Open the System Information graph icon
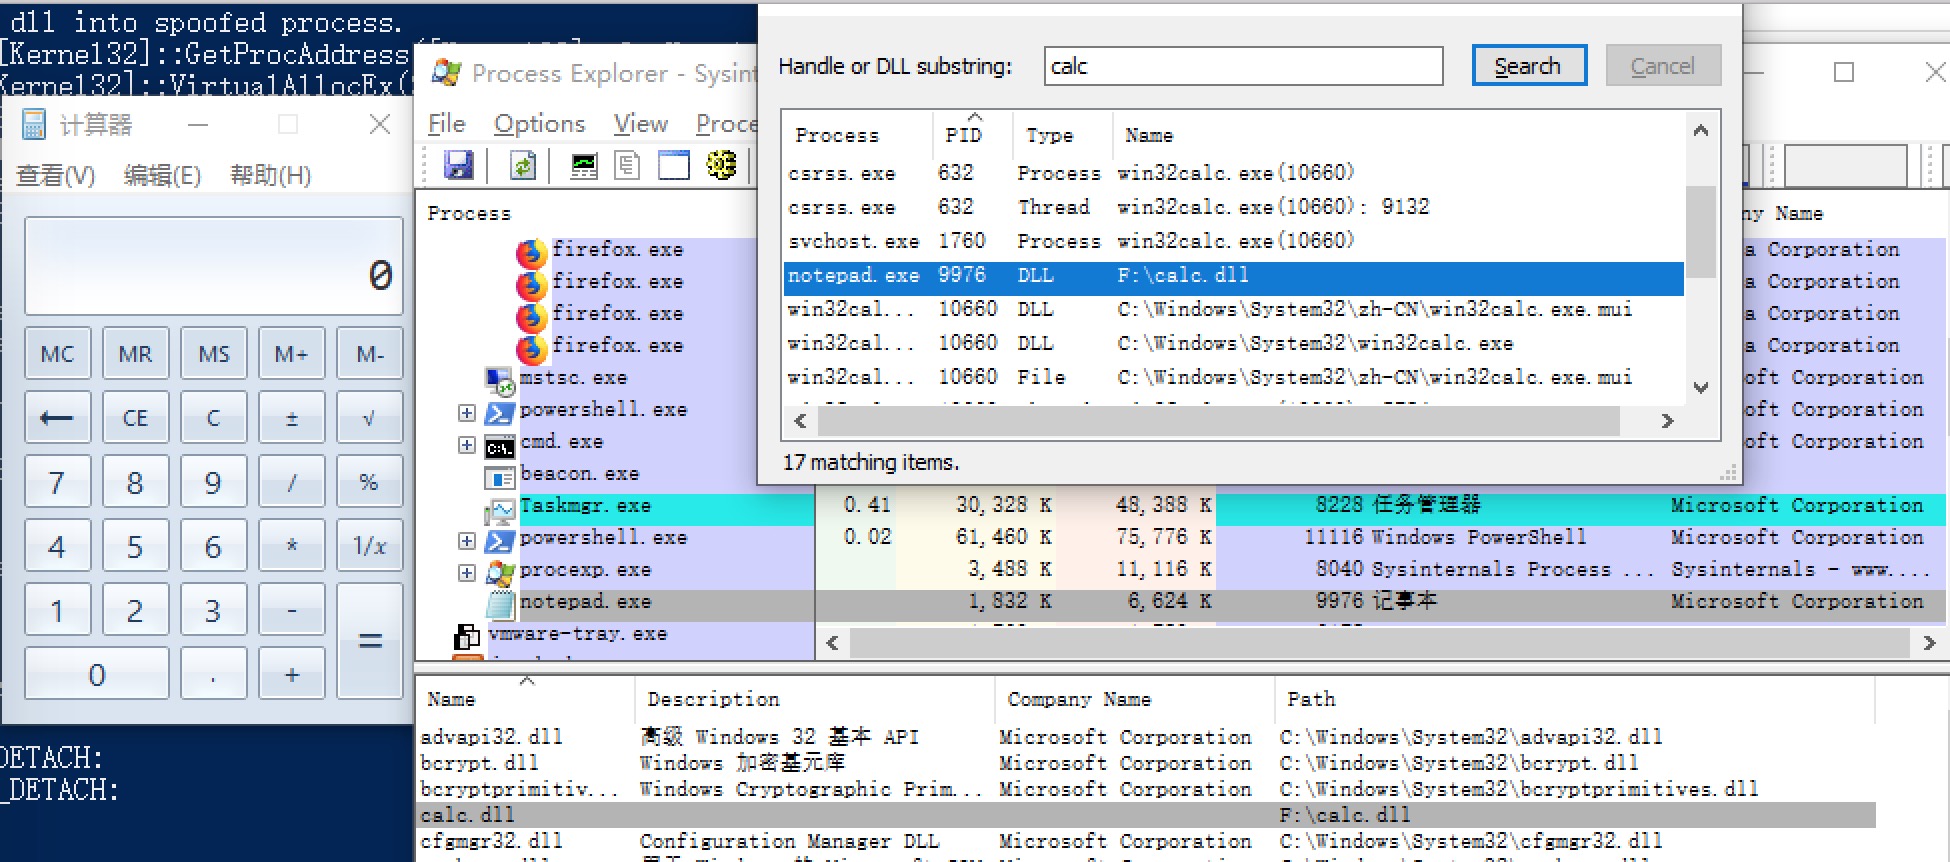This screenshot has width=1950, height=862. pyautogui.click(x=584, y=165)
